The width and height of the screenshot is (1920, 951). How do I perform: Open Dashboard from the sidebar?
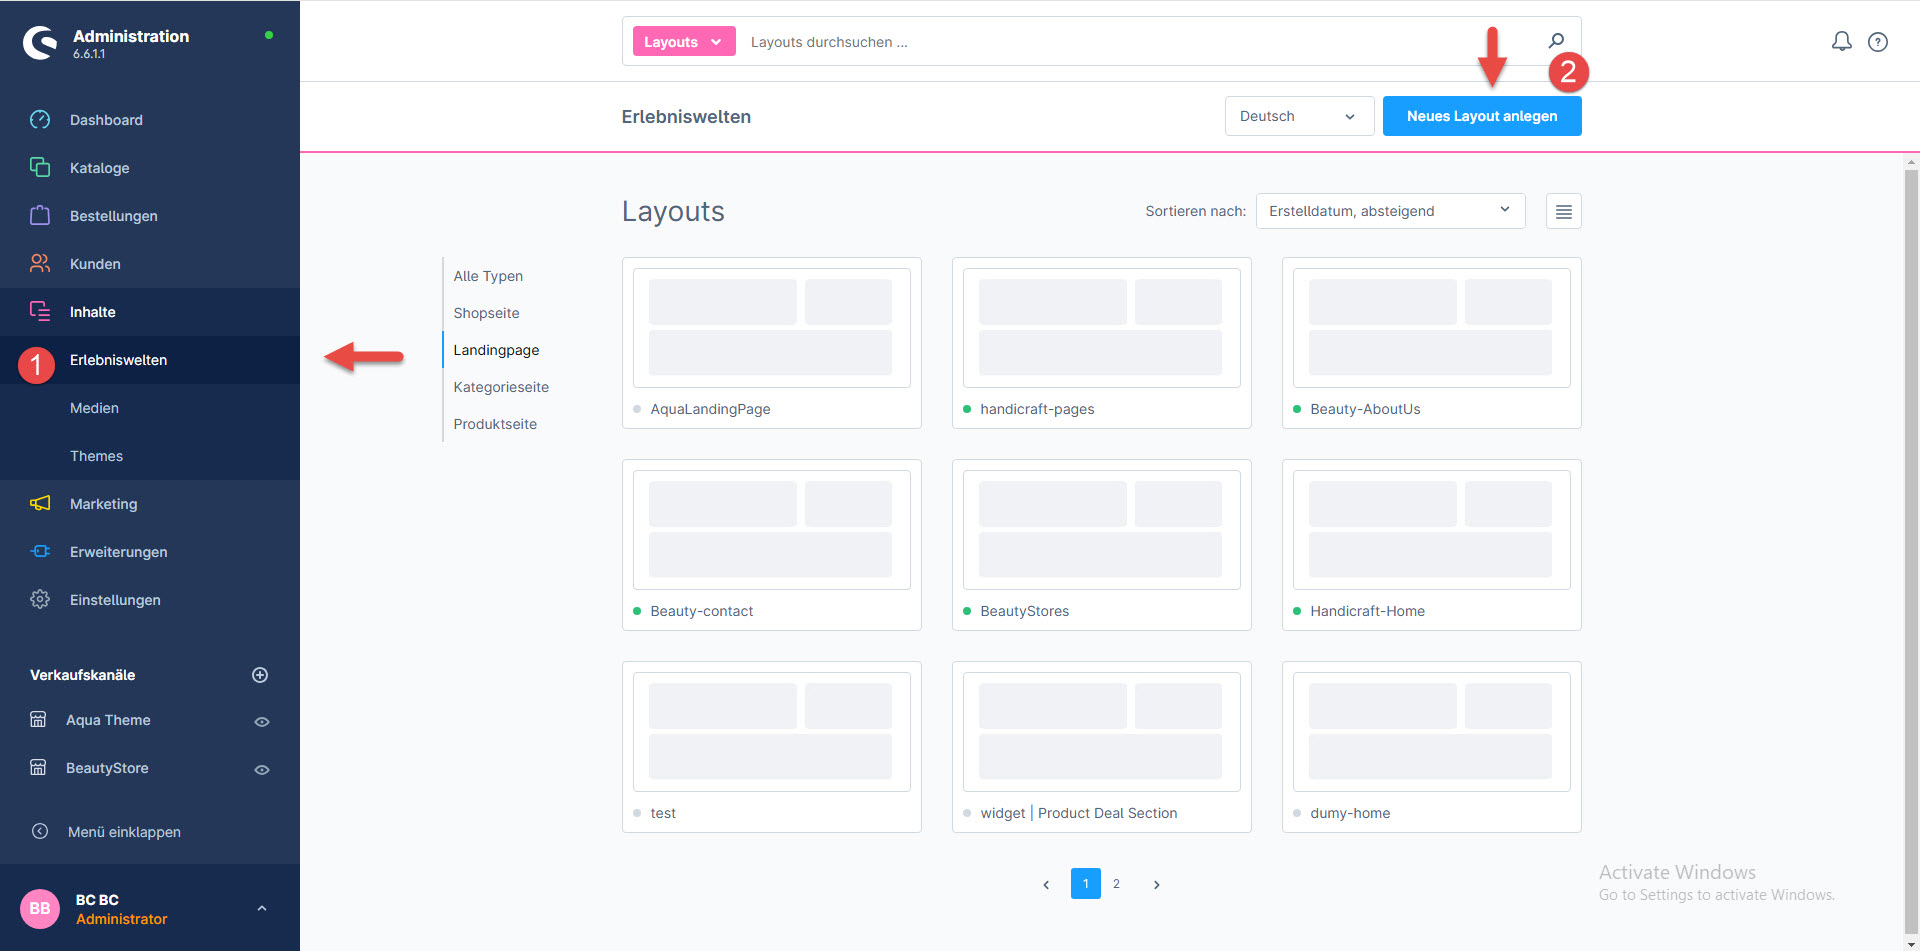(x=106, y=120)
